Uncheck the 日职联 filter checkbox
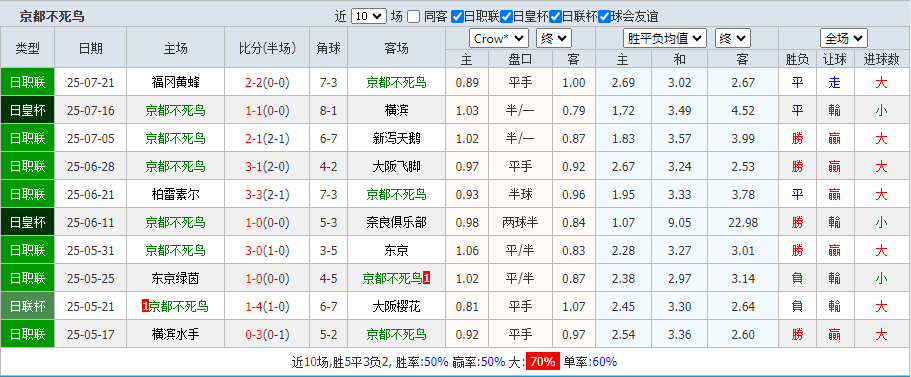Image resolution: width=911 pixels, height=377 pixels. coord(457,16)
